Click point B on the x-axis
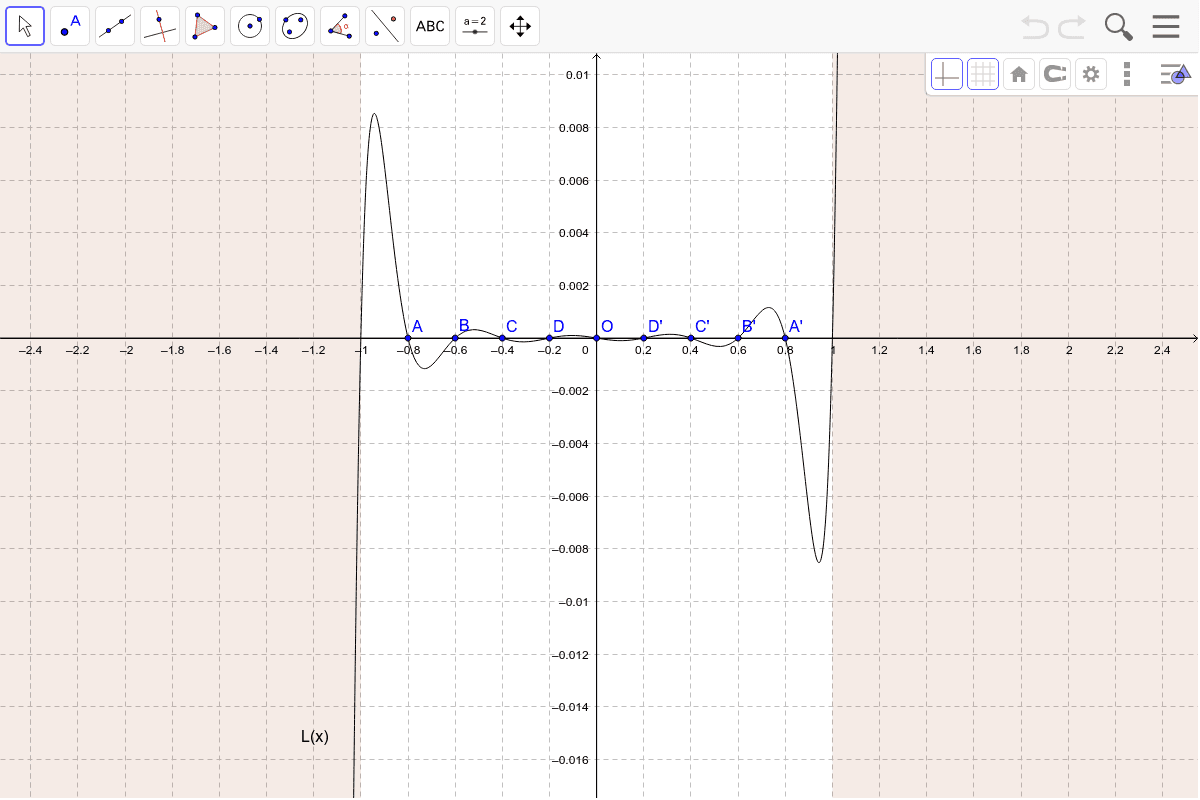Viewport: 1200px width, 800px height. pyautogui.click(x=455, y=338)
